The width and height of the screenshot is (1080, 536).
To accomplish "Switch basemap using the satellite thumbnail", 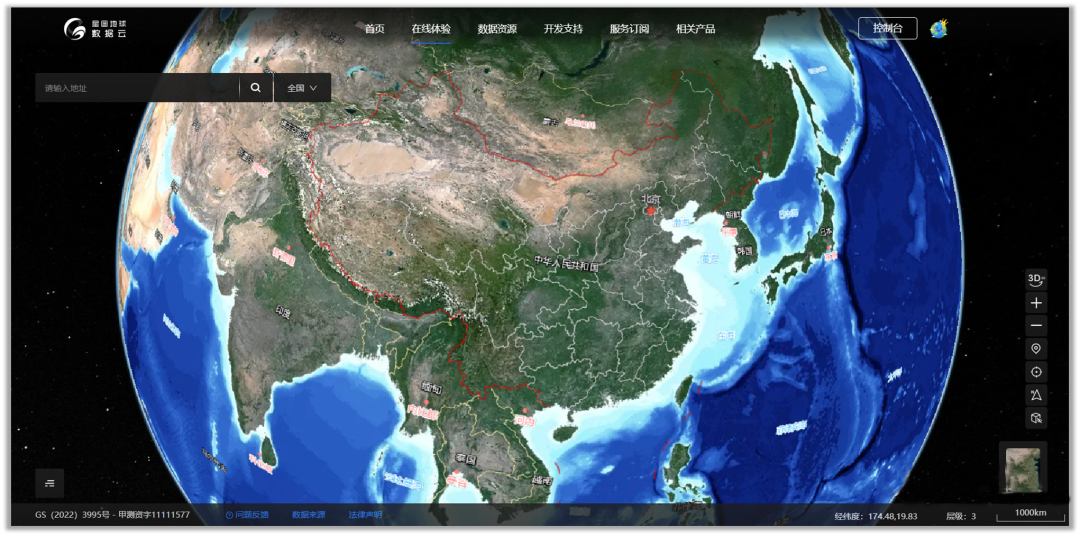I will (x=1022, y=468).
